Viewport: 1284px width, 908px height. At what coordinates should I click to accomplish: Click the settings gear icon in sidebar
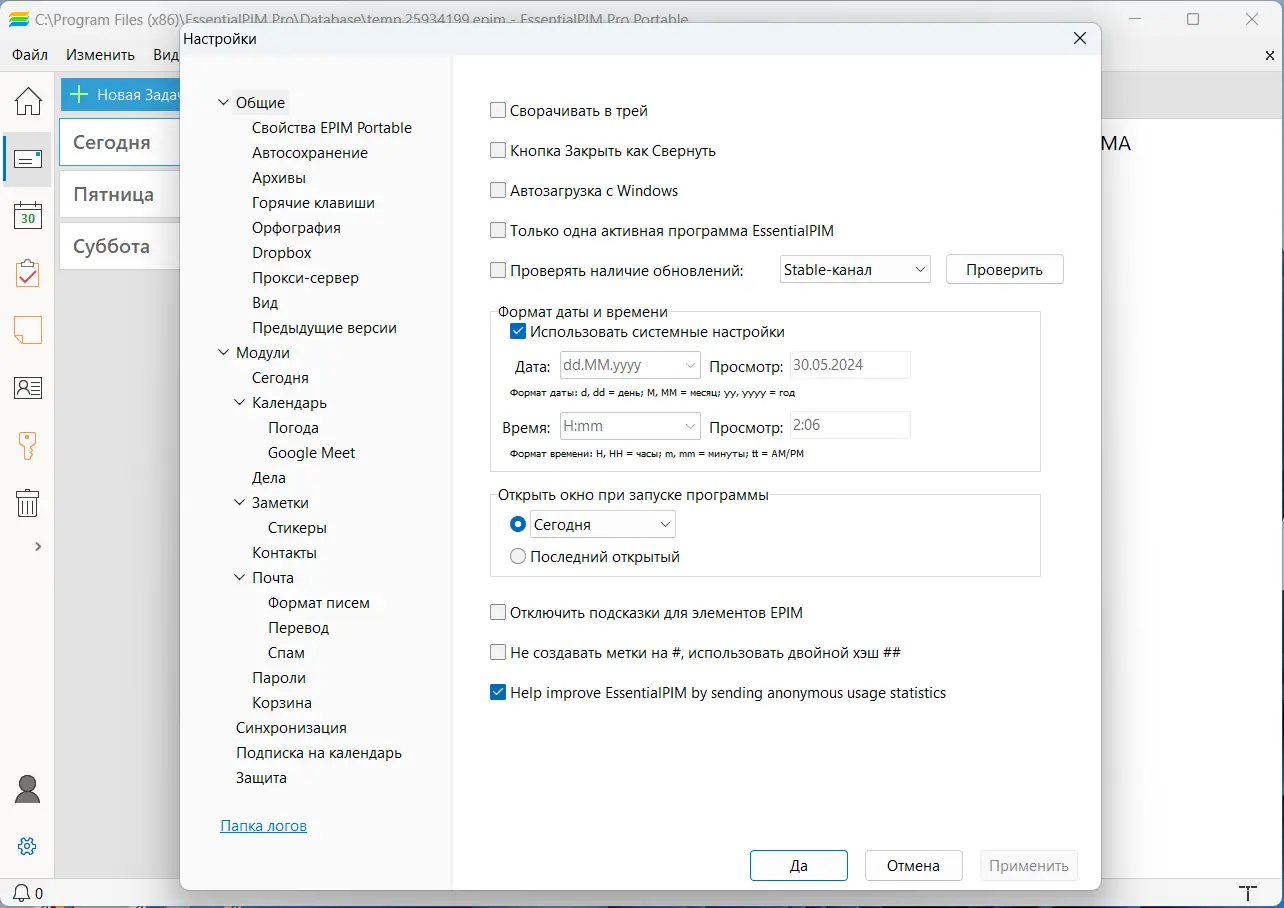pos(28,846)
